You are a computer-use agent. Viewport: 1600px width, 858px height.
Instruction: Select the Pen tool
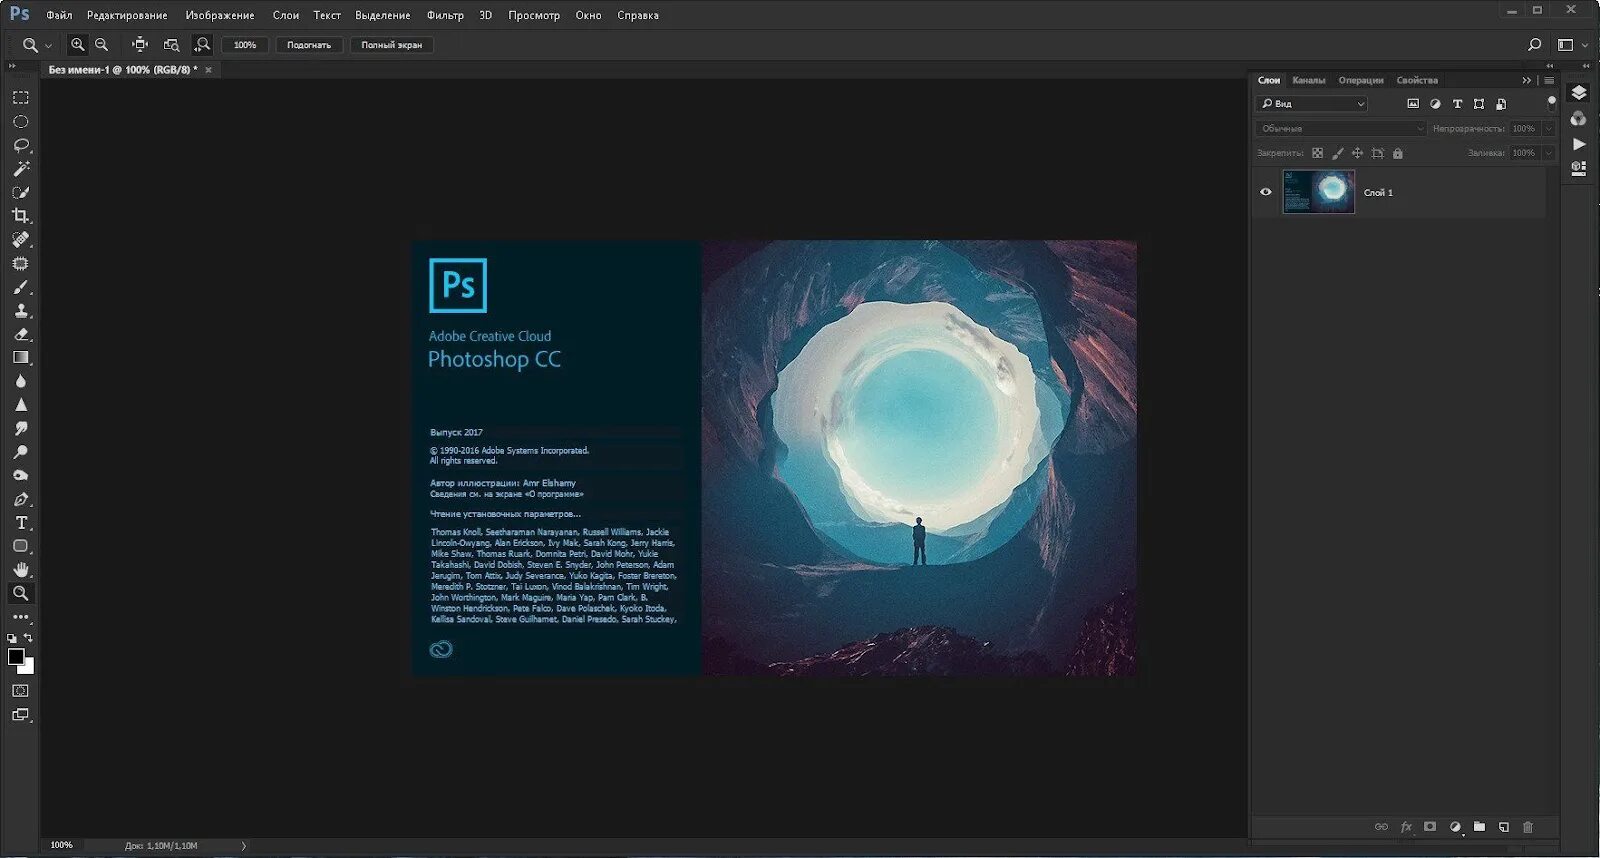pos(21,499)
